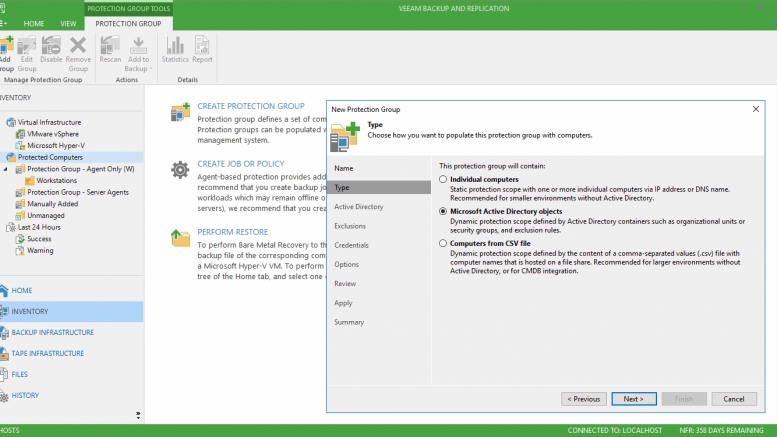Select Computers from CSV file radio button

443,243
